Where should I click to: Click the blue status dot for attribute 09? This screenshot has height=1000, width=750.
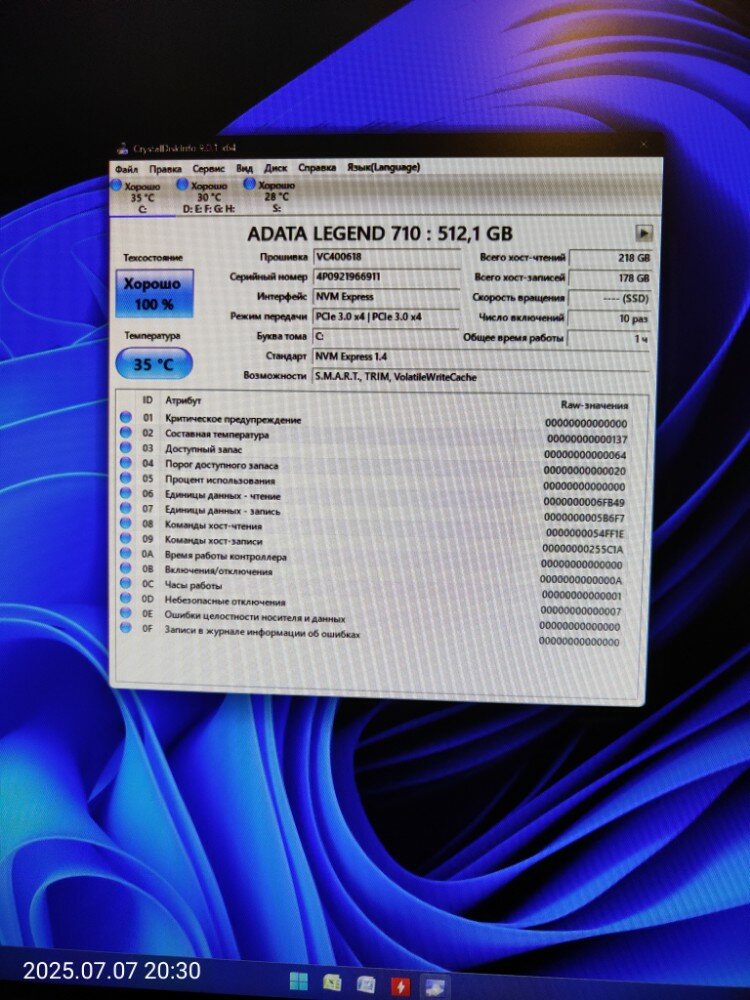coord(126,539)
